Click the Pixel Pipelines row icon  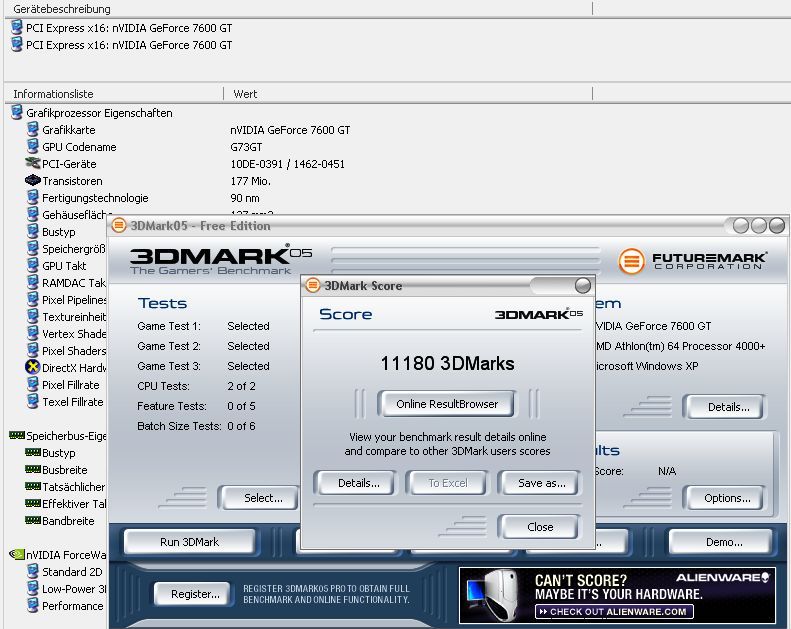click(33, 299)
